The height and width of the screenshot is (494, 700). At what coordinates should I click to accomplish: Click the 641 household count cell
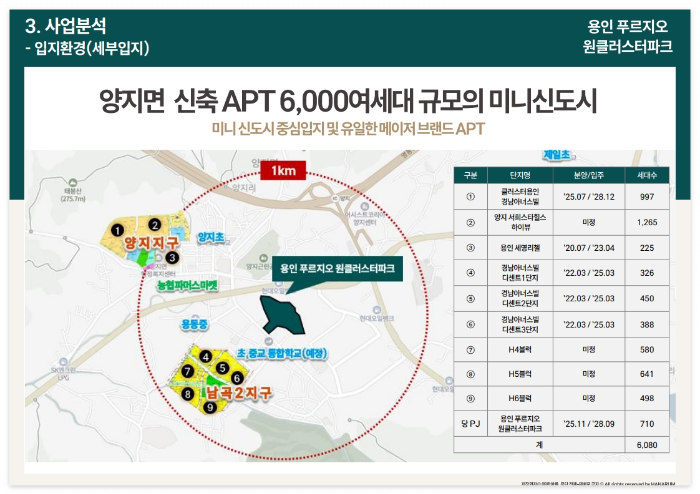pos(647,374)
